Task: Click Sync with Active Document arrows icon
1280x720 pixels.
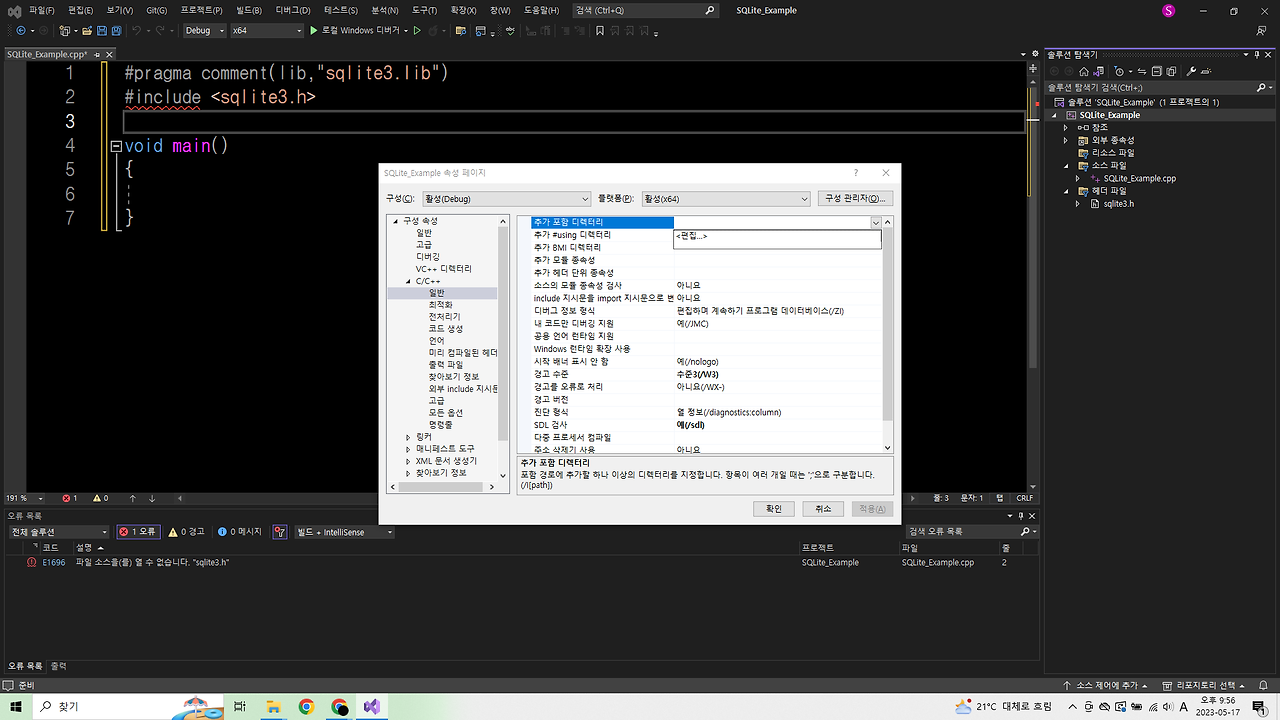Action: (x=1143, y=72)
